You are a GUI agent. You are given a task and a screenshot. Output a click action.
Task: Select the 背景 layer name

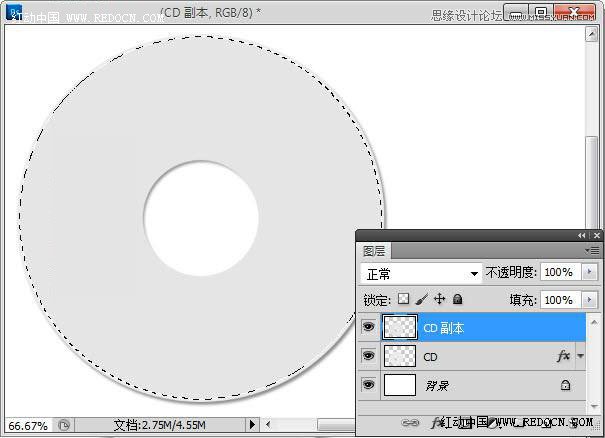point(436,385)
